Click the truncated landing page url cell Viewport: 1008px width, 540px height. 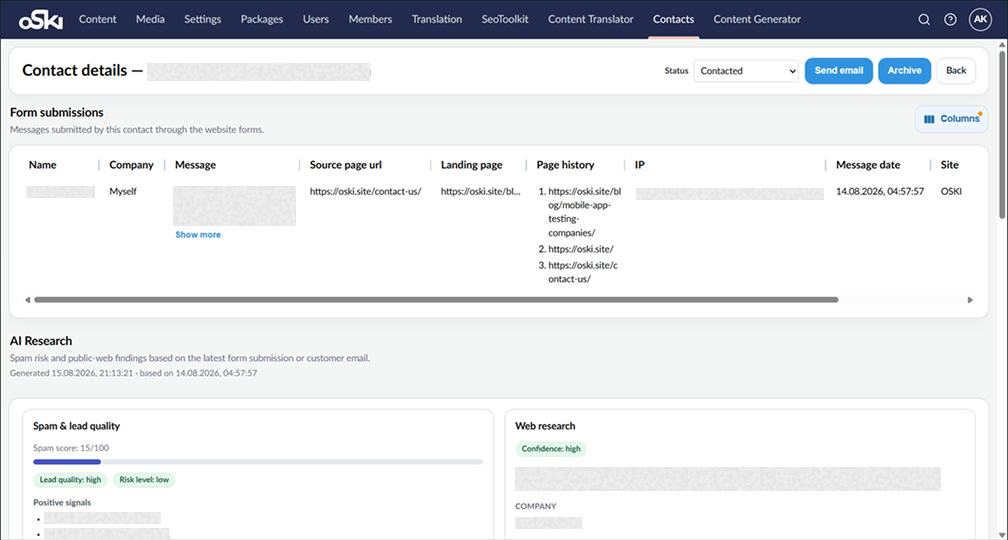481,192
